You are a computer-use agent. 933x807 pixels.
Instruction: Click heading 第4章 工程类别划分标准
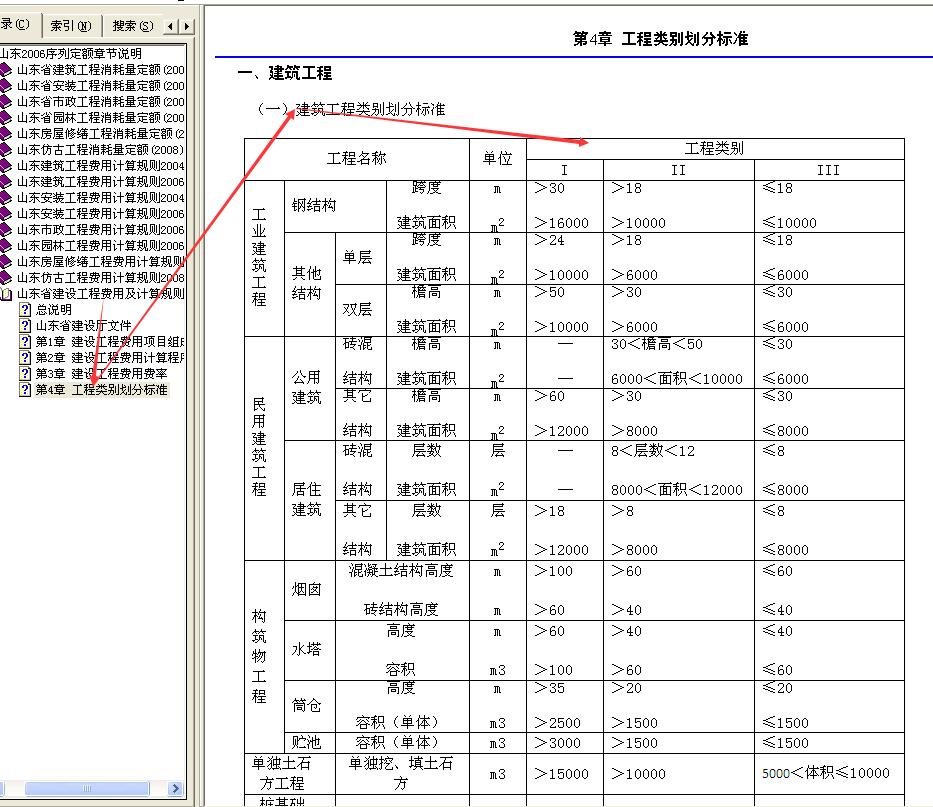(x=660, y=39)
